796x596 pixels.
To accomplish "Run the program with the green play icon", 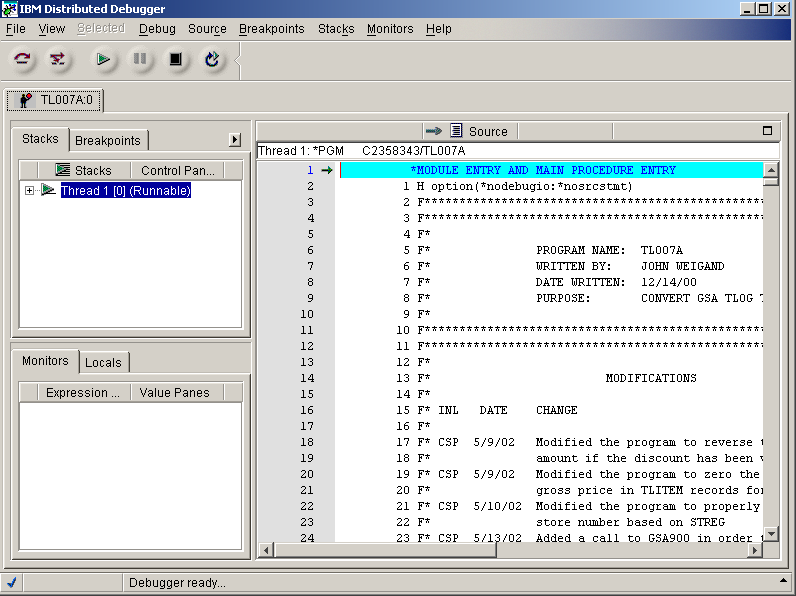I will [x=104, y=59].
